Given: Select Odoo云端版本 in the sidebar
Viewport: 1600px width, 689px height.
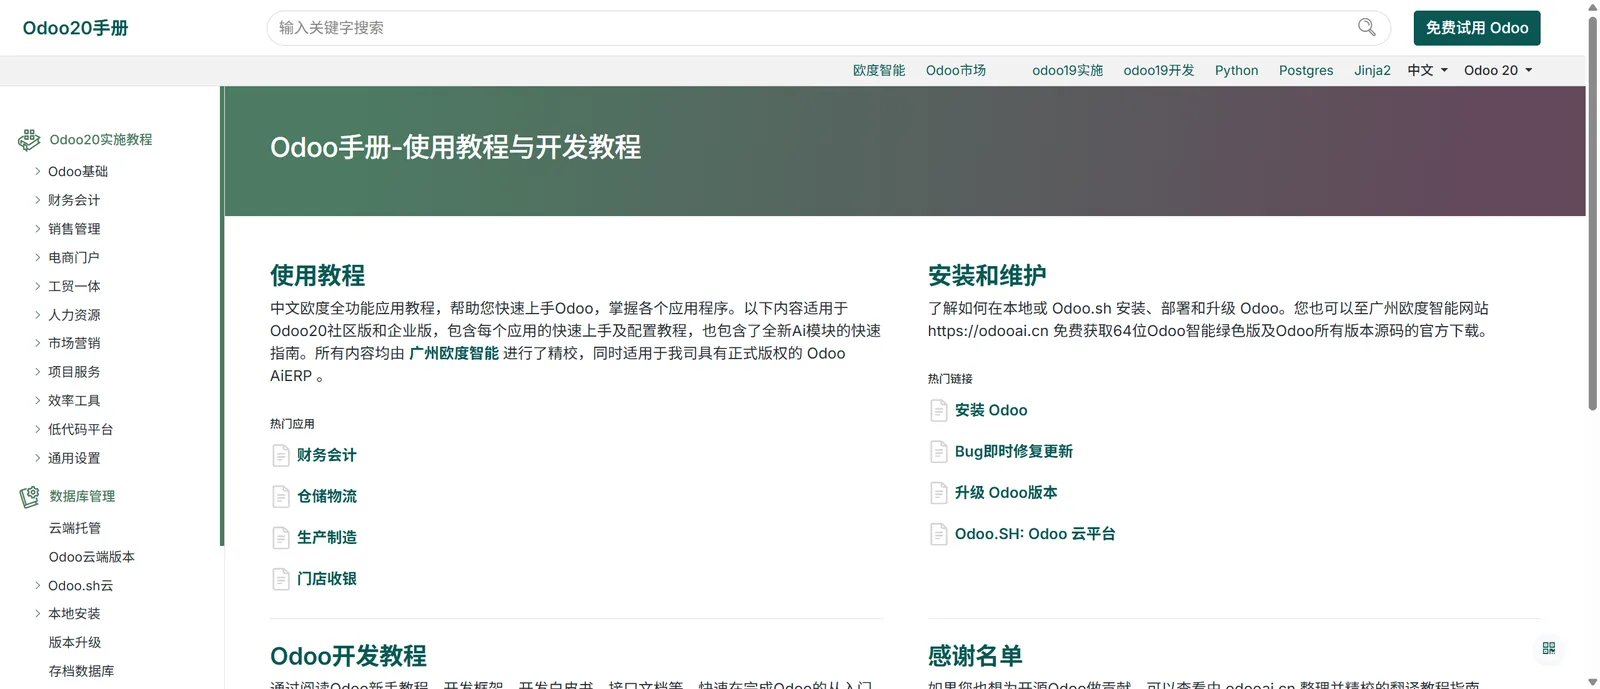Looking at the screenshot, I should pyautogui.click(x=92, y=557).
